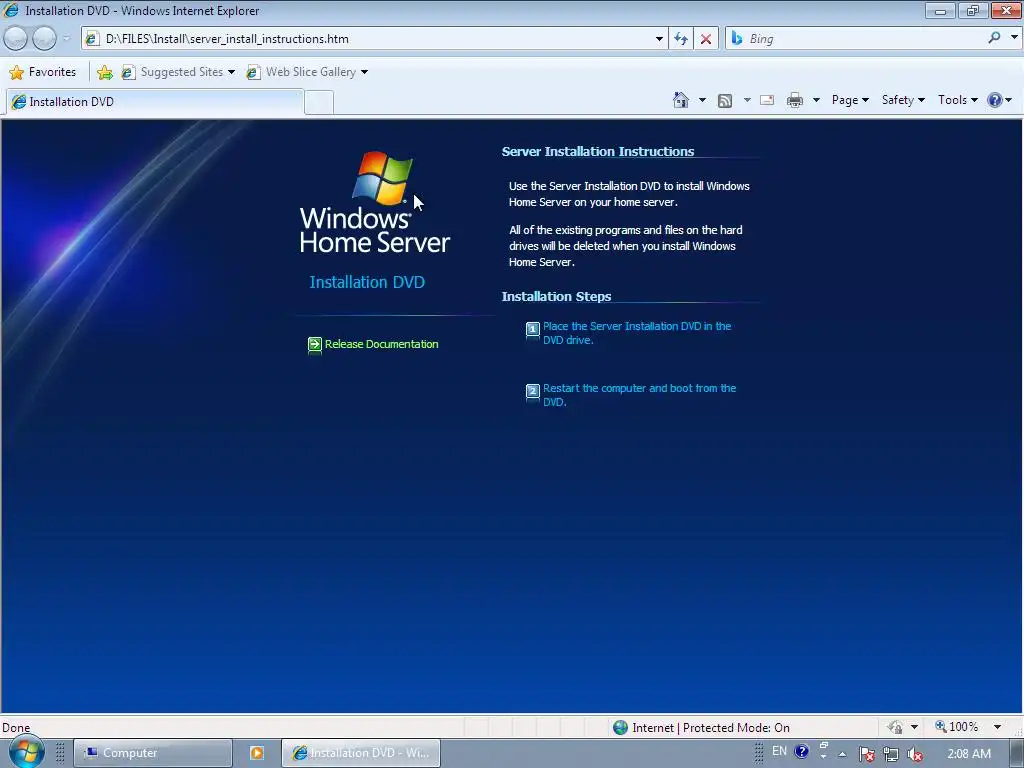Click the Release Documentation arrow icon
Screen dimensions: 1024x768
point(314,344)
